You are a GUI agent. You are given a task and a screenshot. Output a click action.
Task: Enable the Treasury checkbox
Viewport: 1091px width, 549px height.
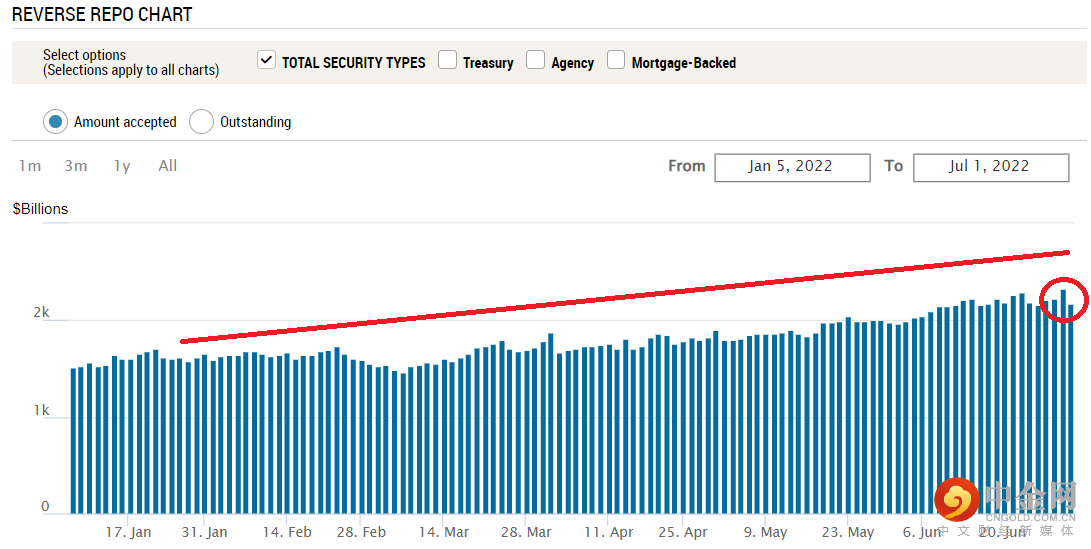(447, 61)
